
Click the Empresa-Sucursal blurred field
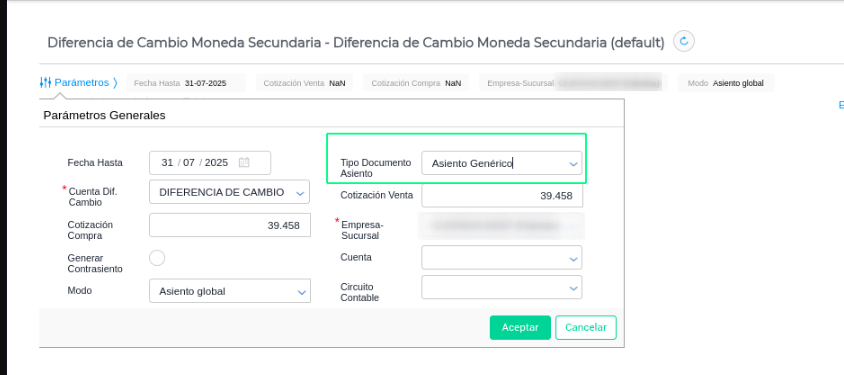point(501,226)
